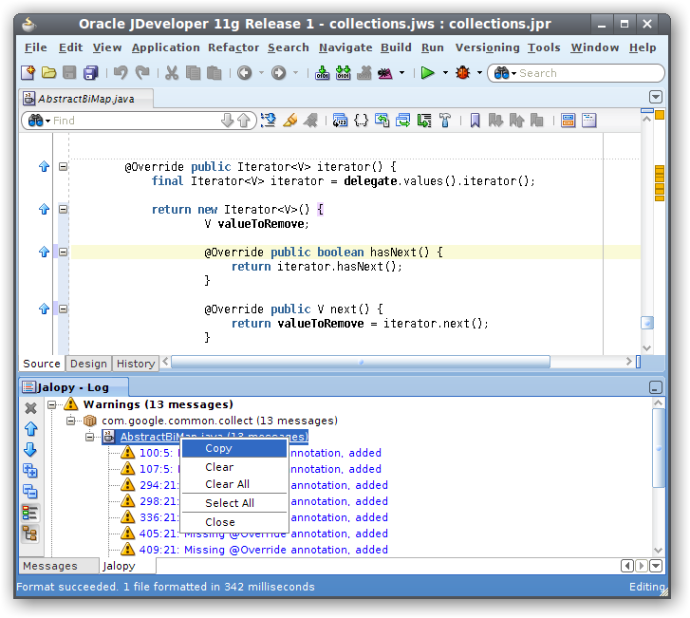Image resolution: width=690 pixels, height=618 pixels.
Task: Click the Collapse All icon in log sidebar
Action: tap(30, 491)
